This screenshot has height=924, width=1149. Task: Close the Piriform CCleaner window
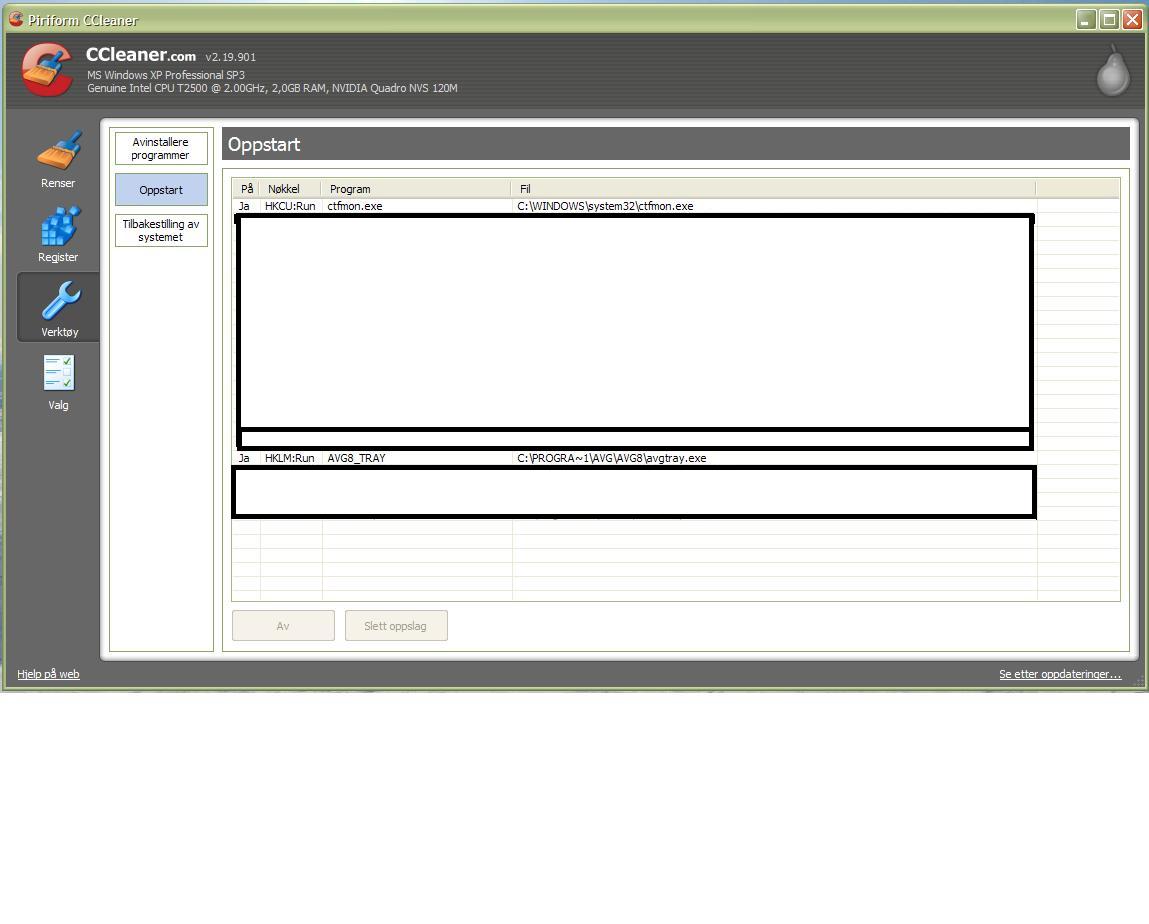click(x=1133, y=20)
